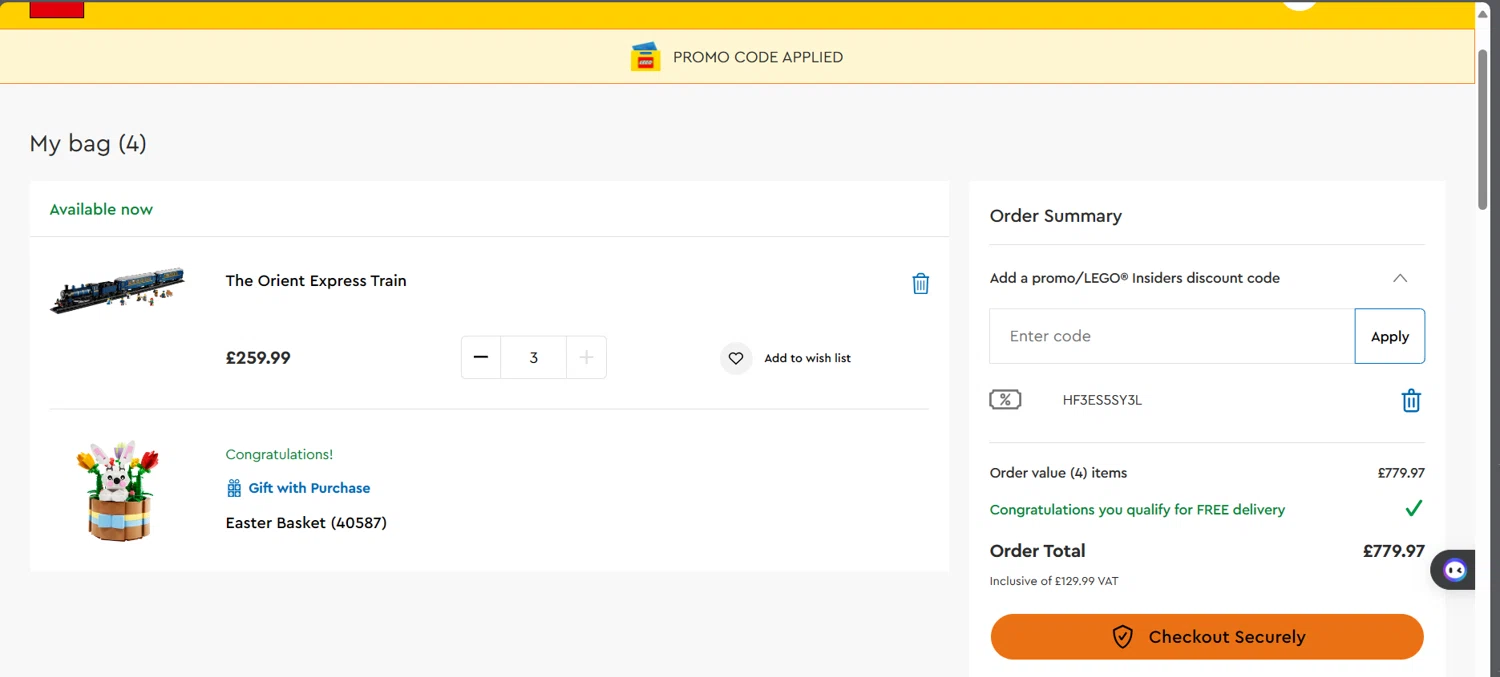Increase Orient Express quantity with plus
1500x677 pixels.
tap(587, 357)
